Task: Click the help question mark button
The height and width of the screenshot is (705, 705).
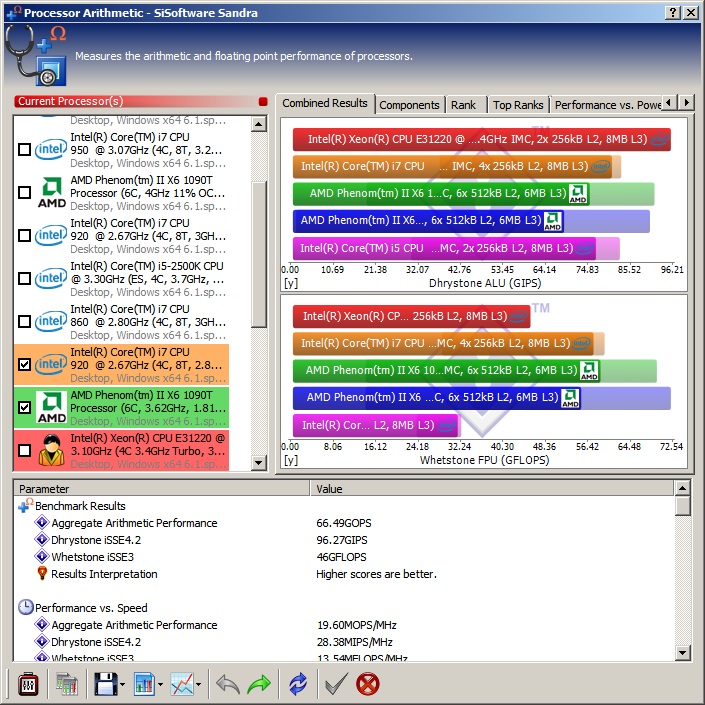Action: click(673, 13)
